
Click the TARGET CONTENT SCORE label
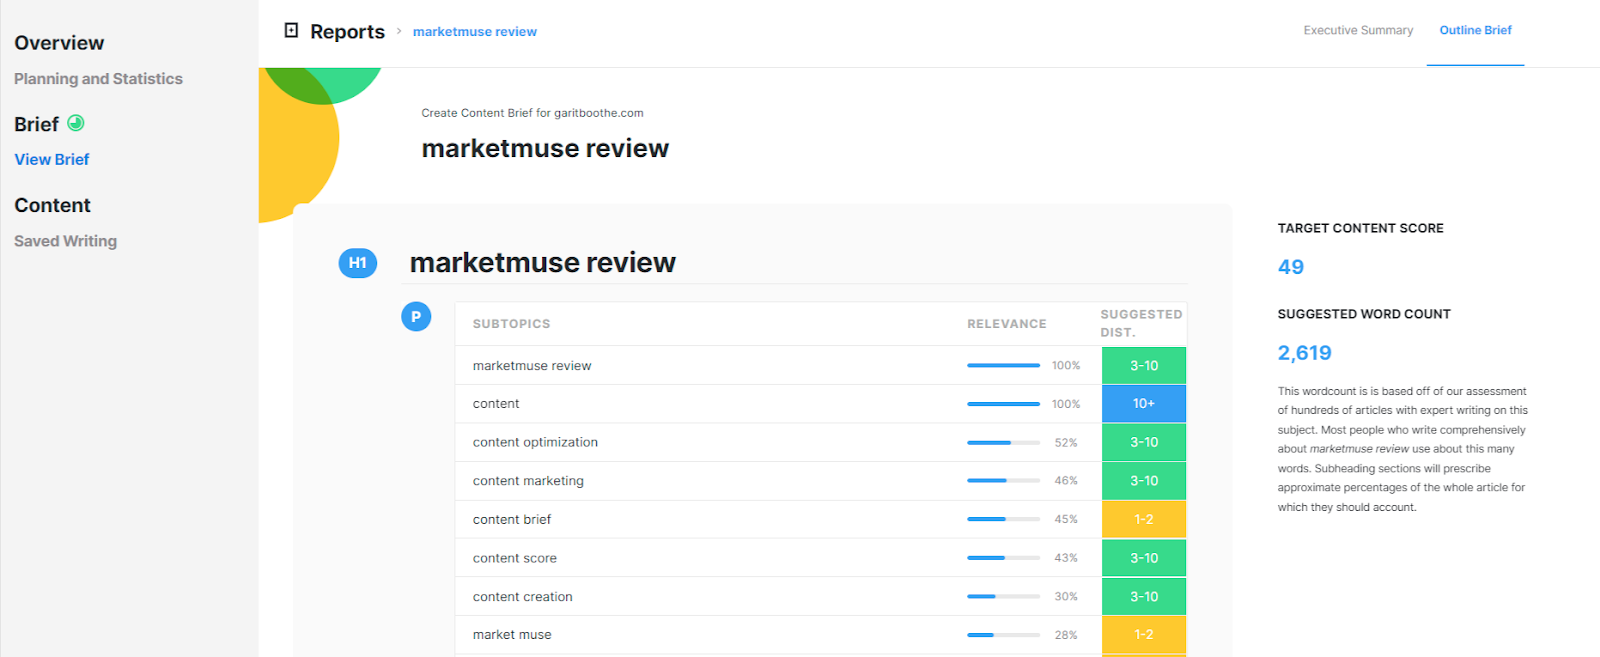coord(1360,228)
